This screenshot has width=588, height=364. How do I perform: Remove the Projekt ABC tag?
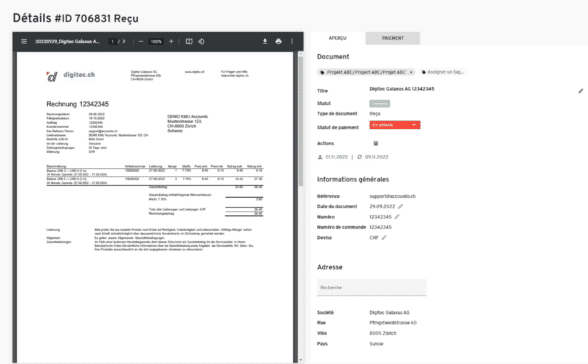pyautogui.click(x=411, y=72)
